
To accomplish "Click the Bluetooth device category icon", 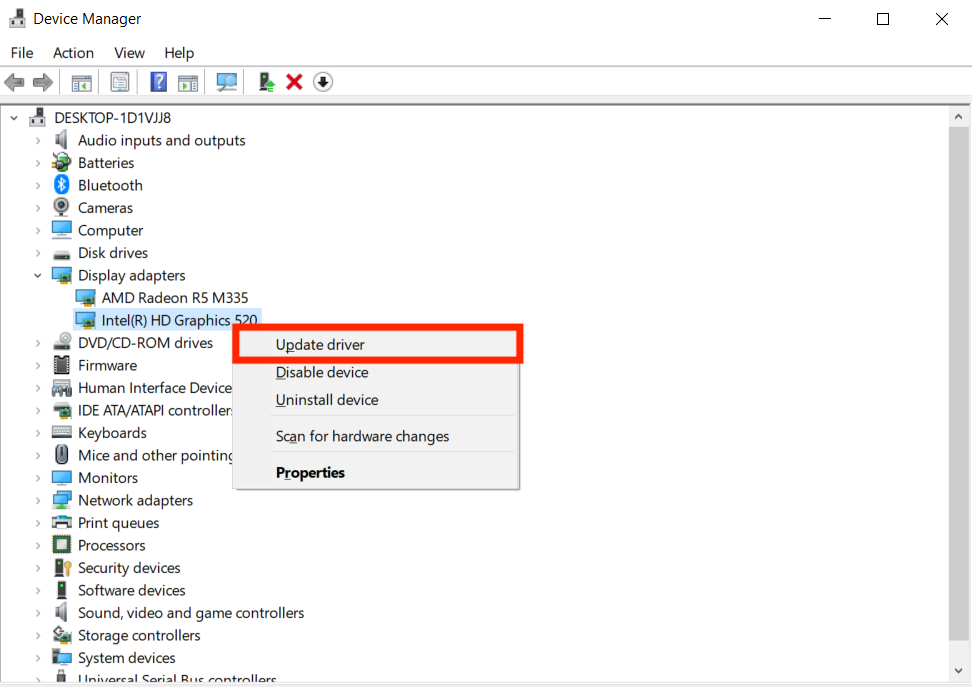I will [x=62, y=185].
